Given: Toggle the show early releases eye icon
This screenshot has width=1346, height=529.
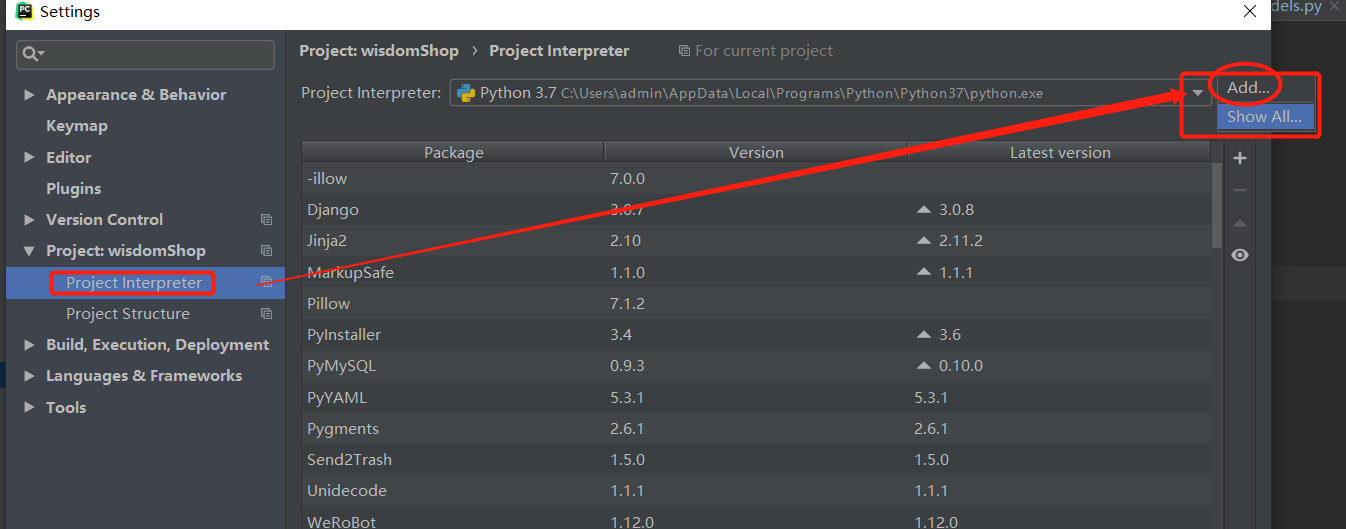Looking at the screenshot, I should 1240,255.
